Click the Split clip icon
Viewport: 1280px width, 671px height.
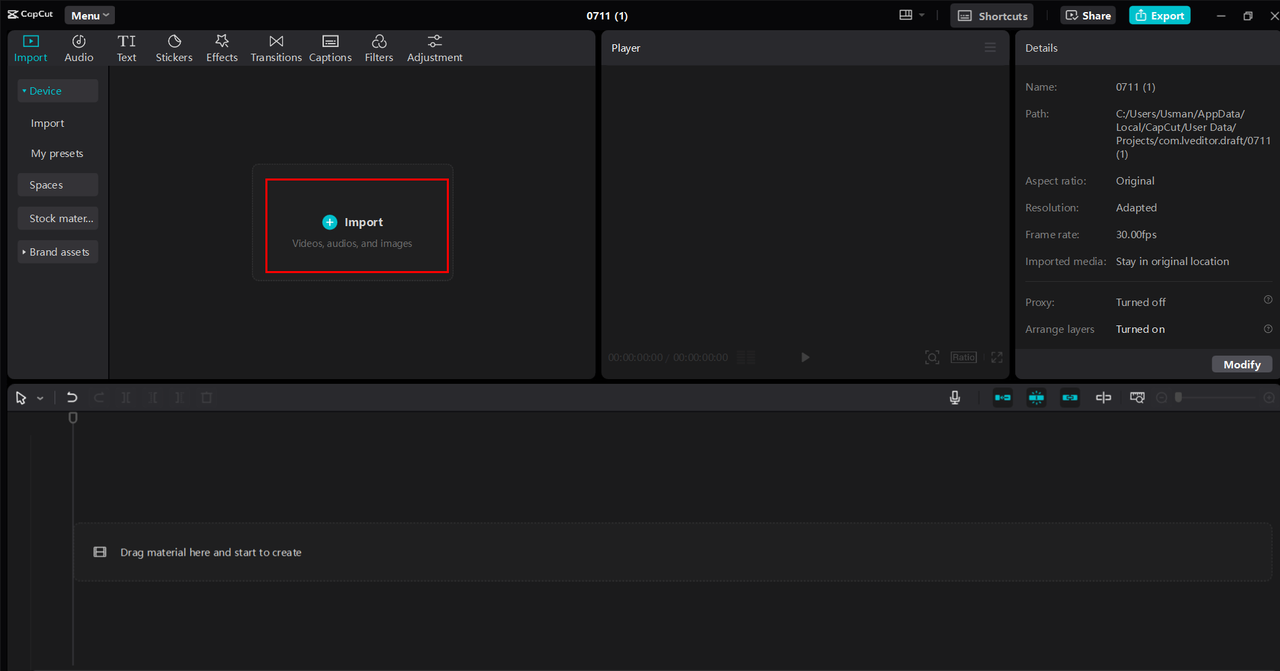coord(126,397)
